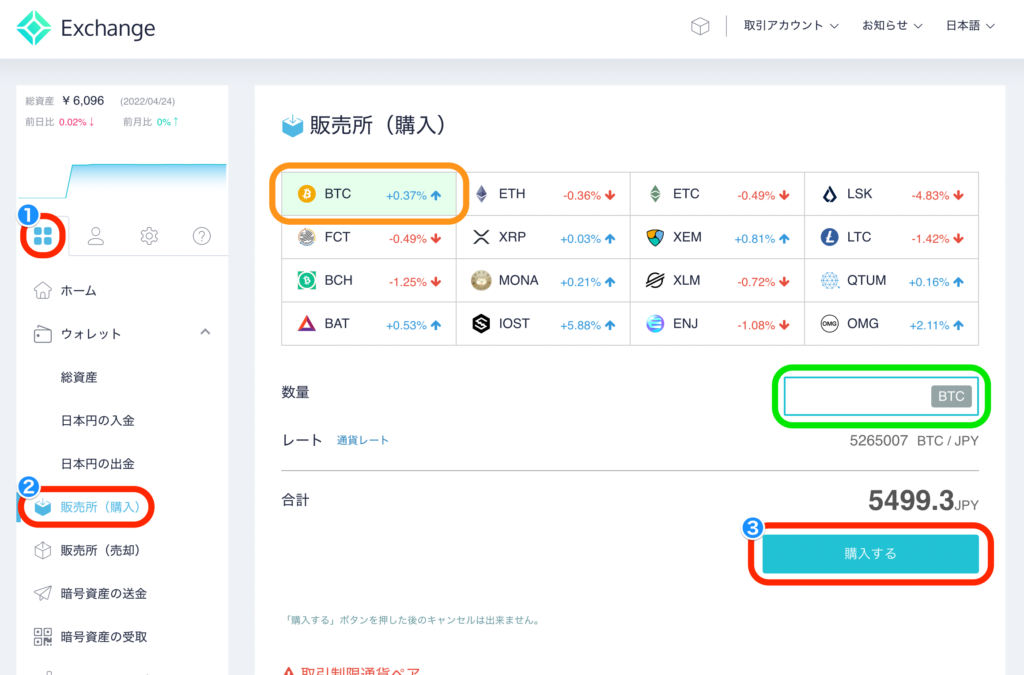Open the cube icon in header
The width and height of the screenshot is (1024, 675).
(x=700, y=26)
